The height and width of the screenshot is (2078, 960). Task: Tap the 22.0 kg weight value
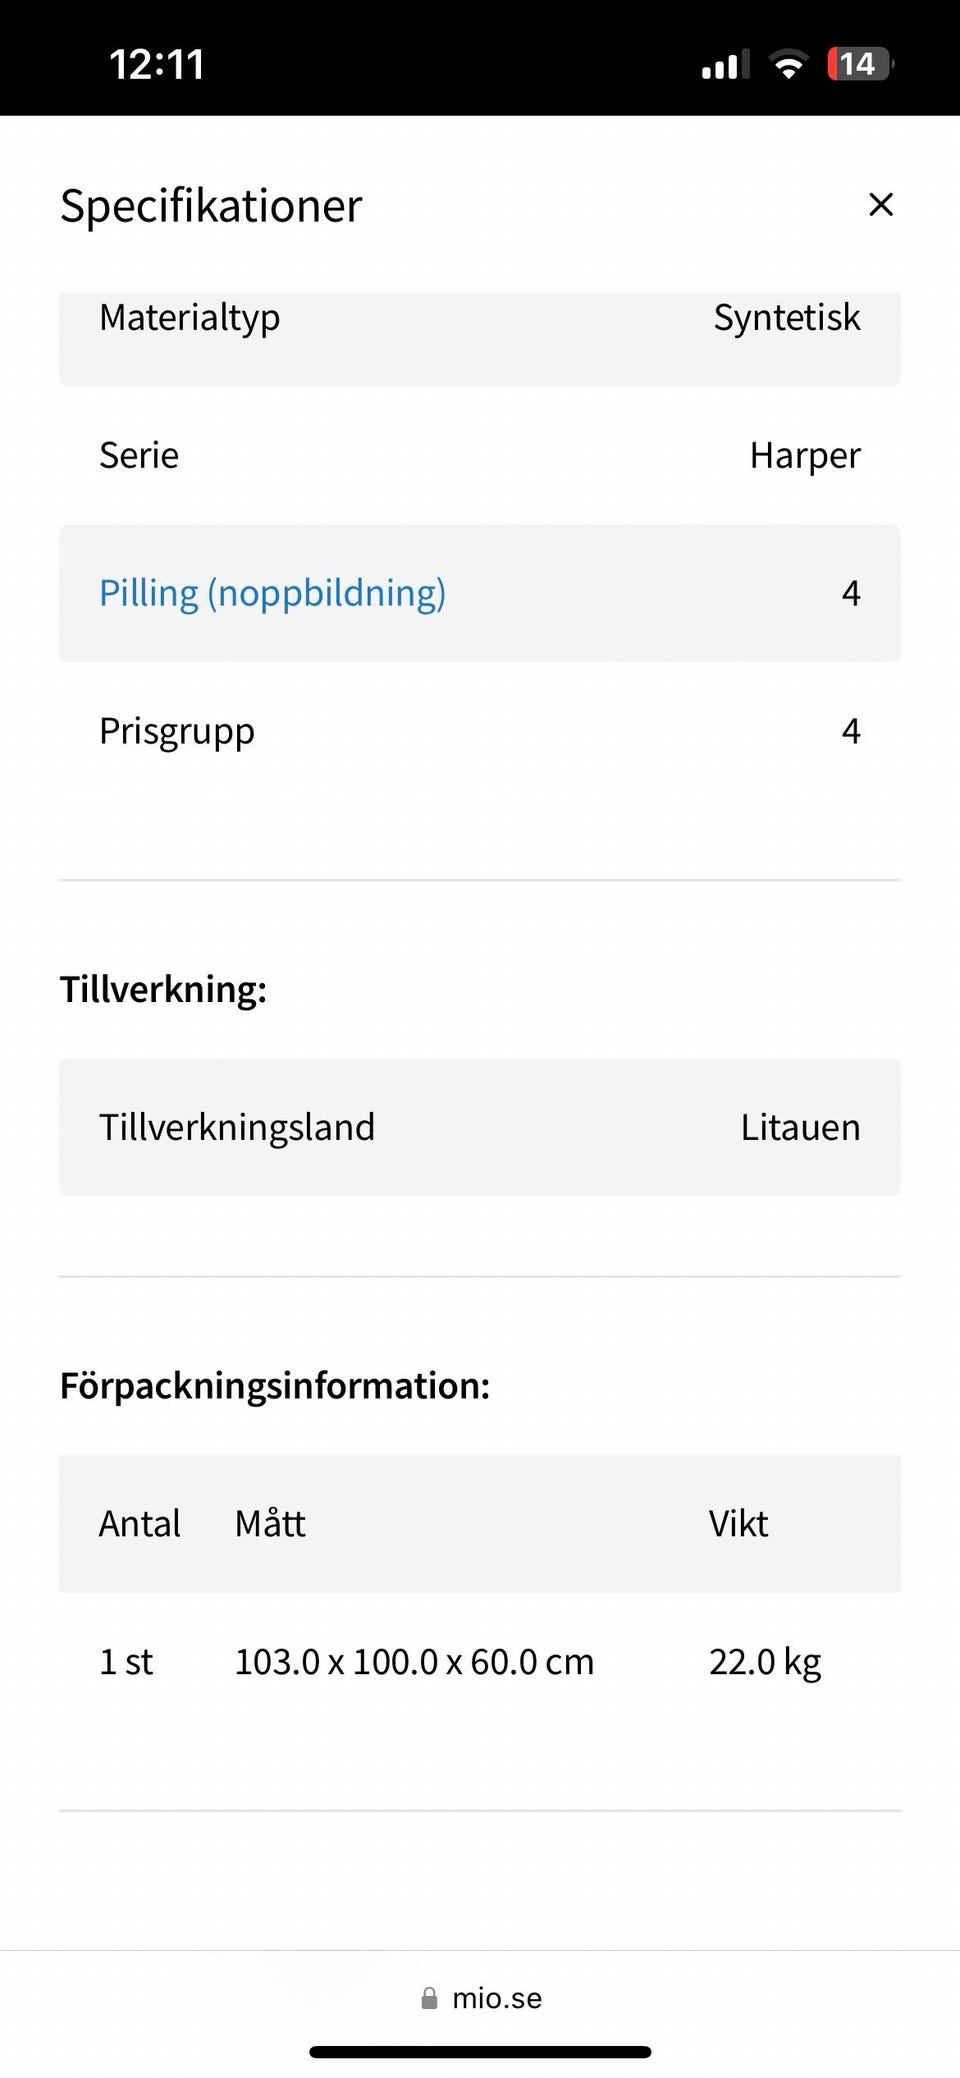(x=765, y=1662)
